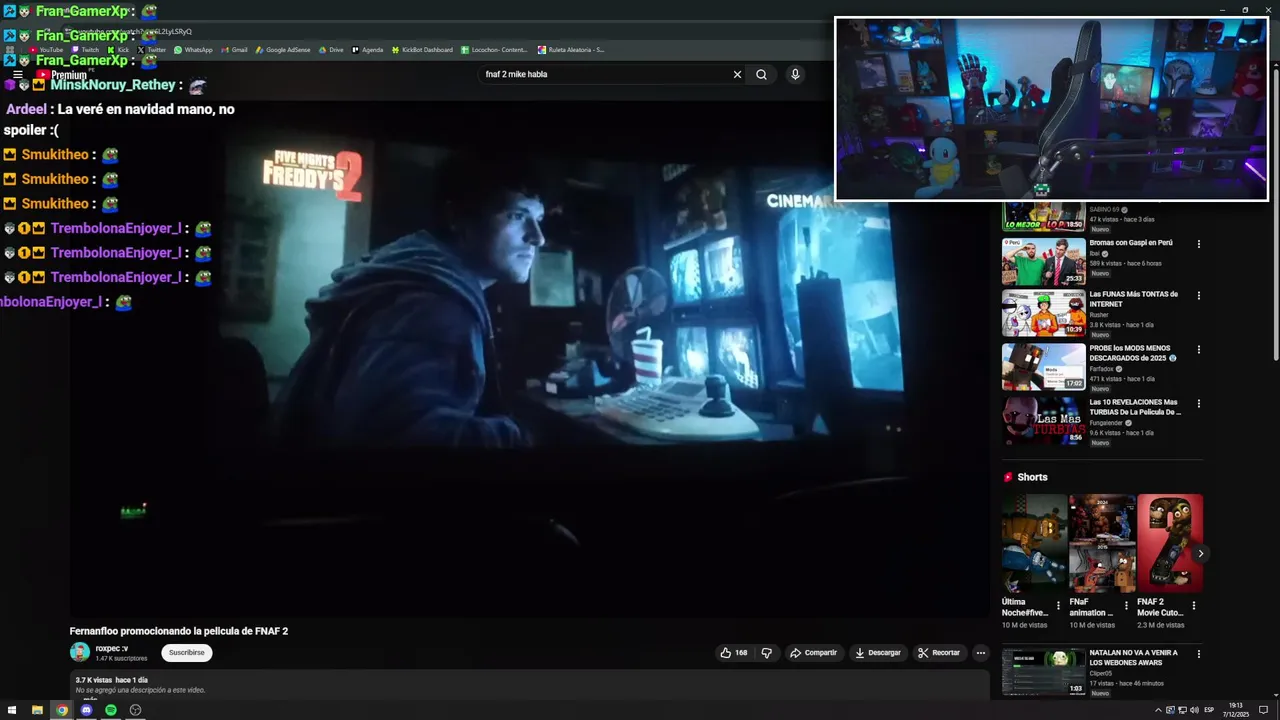
Task: Play the Bromas con Gaspi en Perú thumbnail
Action: (x=1043, y=261)
